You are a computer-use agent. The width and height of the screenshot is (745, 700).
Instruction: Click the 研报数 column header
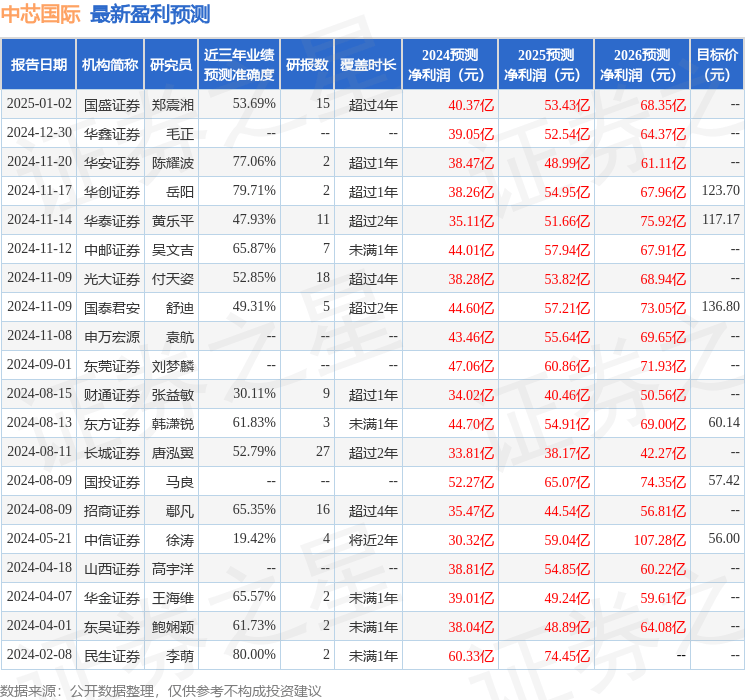click(x=307, y=64)
